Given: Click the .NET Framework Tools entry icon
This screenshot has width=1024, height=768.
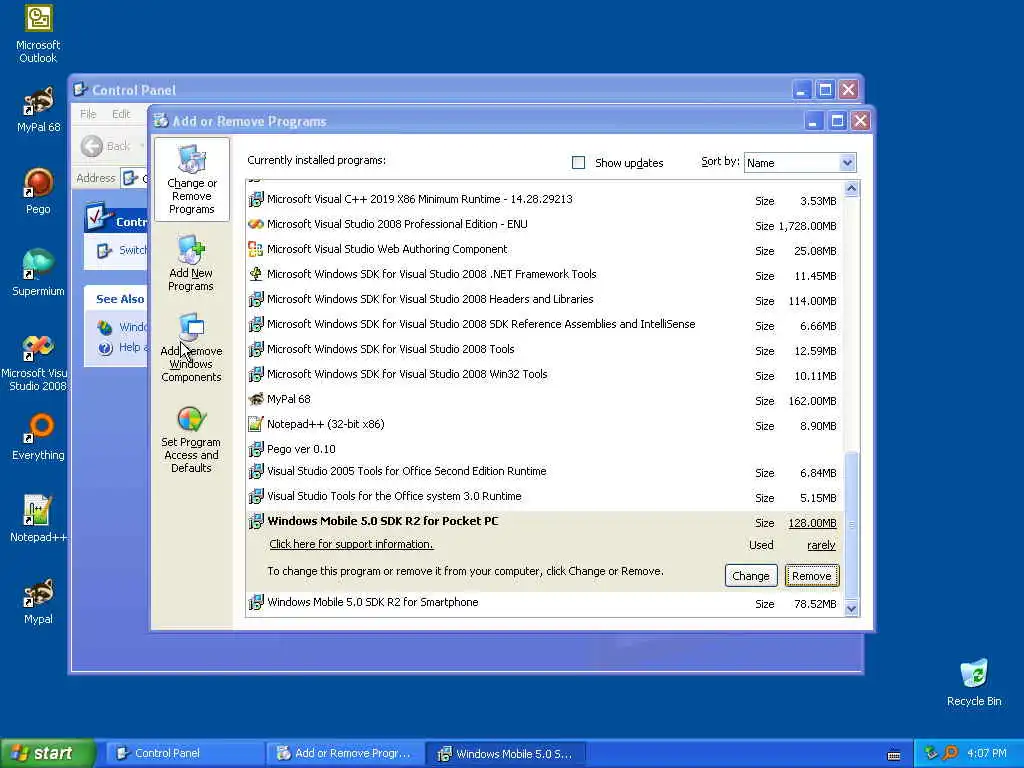Looking at the screenshot, I should coord(256,274).
